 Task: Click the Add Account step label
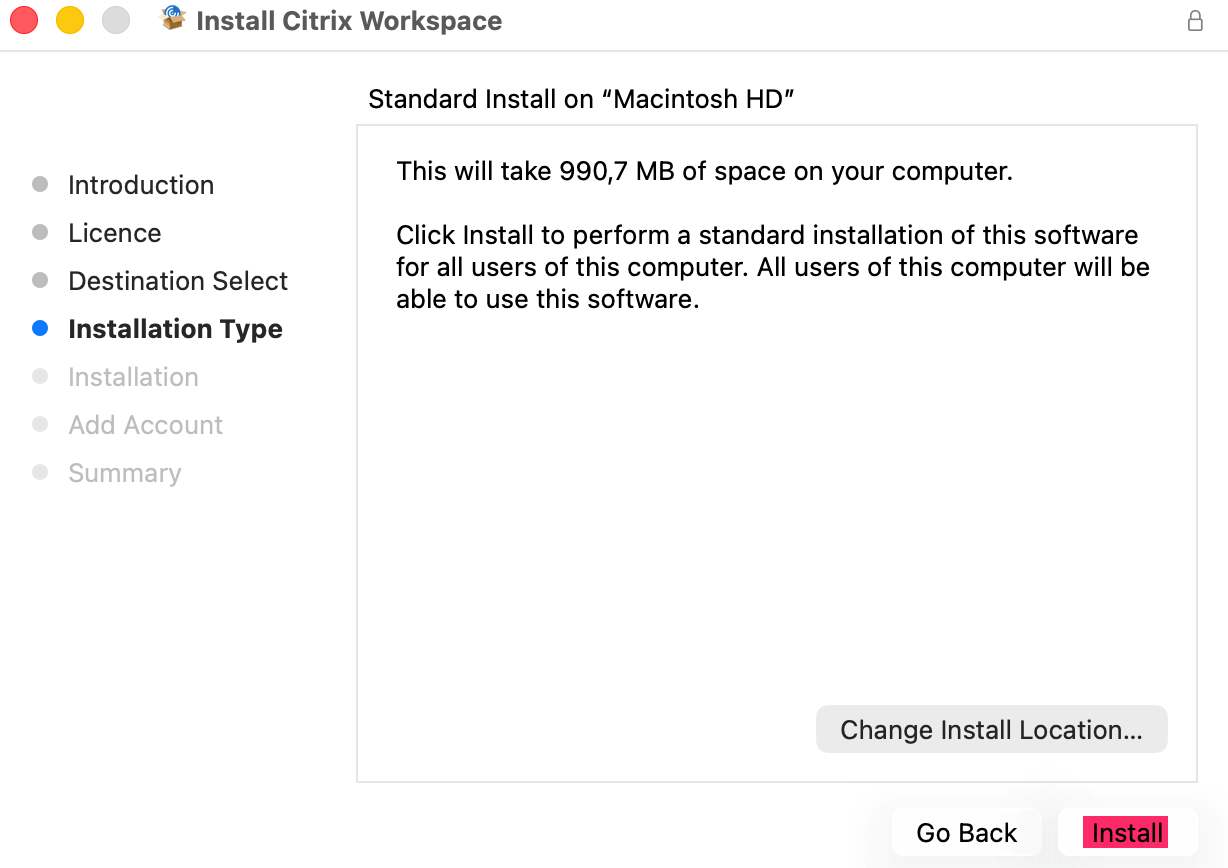click(x=146, y=425)
